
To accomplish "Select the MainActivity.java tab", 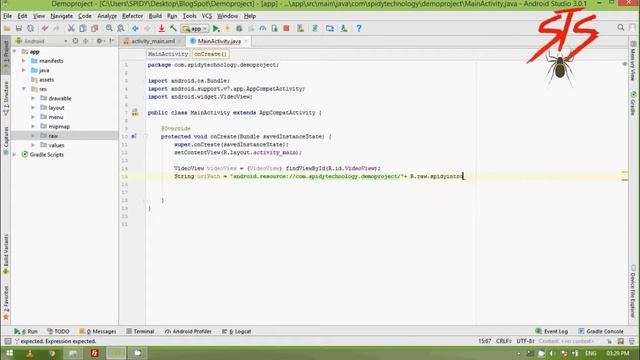I will tap(219, 41).
